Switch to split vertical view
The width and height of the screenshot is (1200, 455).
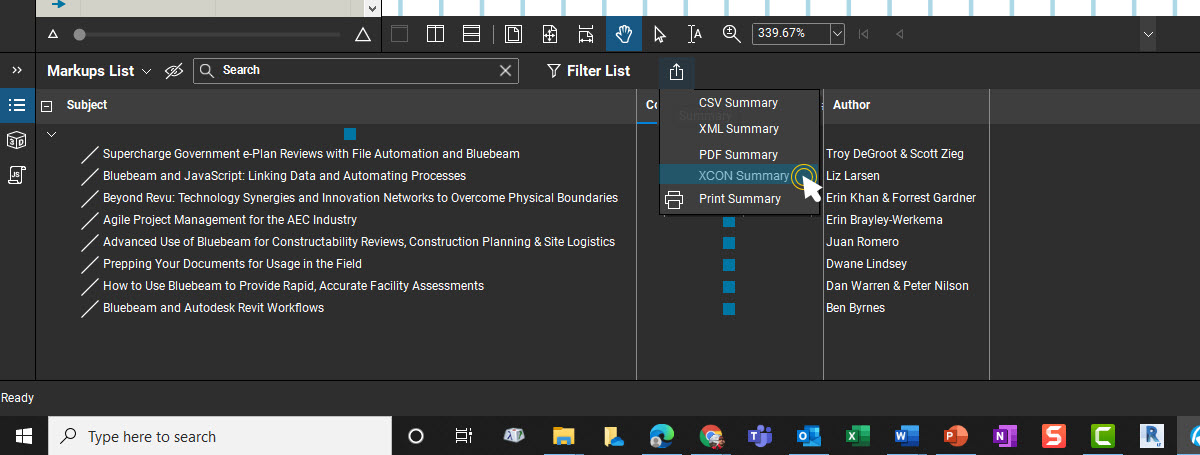435,34
